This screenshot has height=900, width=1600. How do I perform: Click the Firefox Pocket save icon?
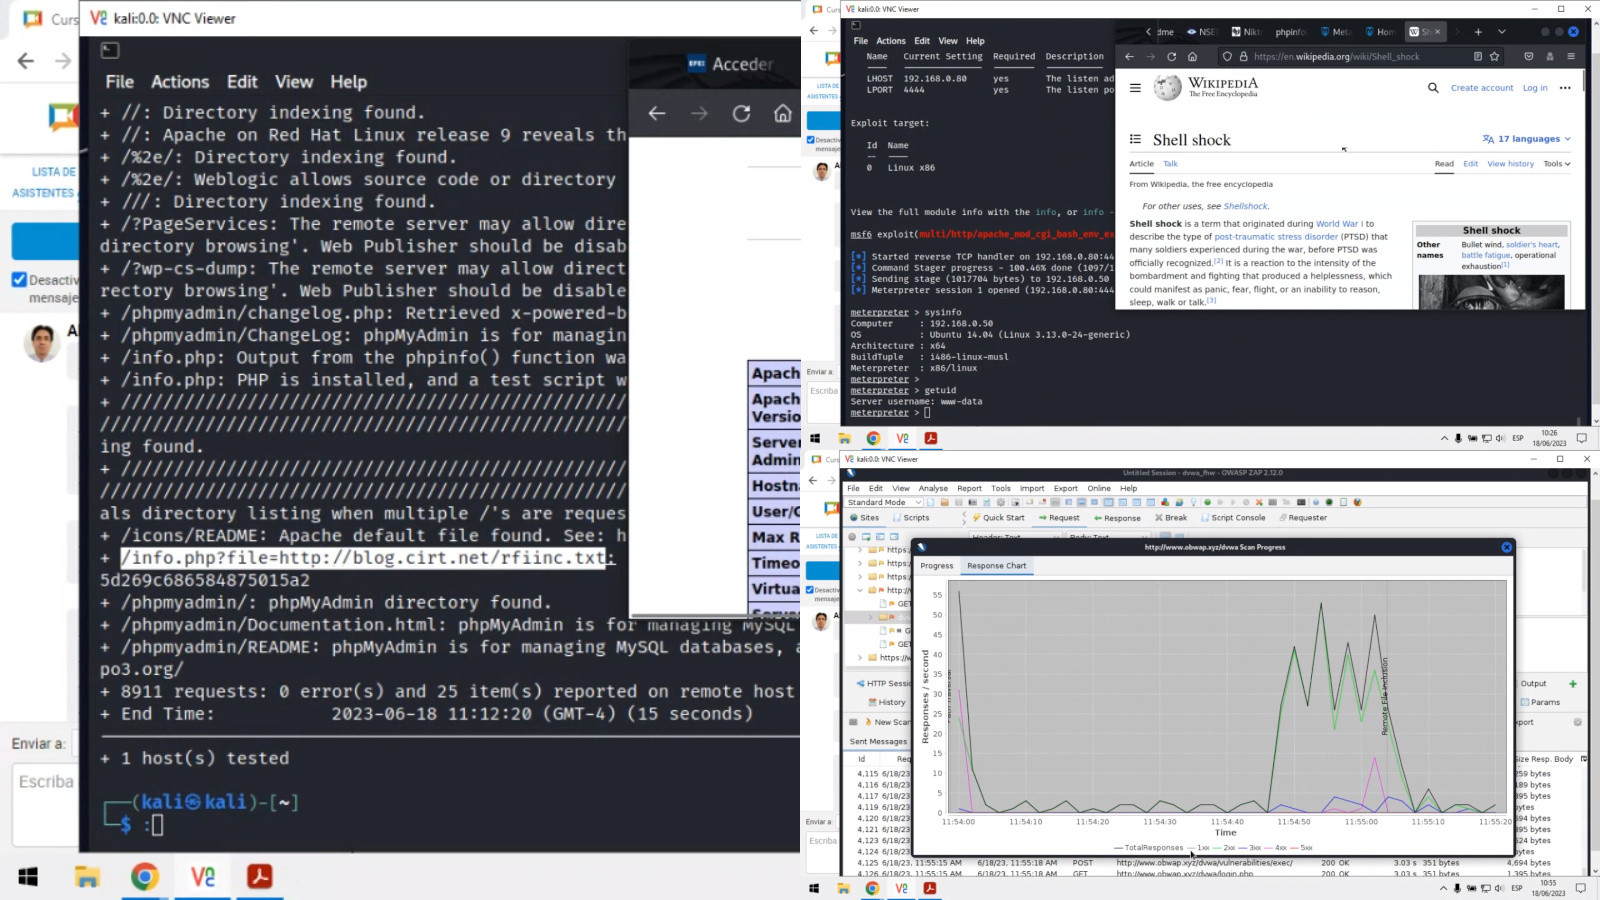tap(1528, 57)
